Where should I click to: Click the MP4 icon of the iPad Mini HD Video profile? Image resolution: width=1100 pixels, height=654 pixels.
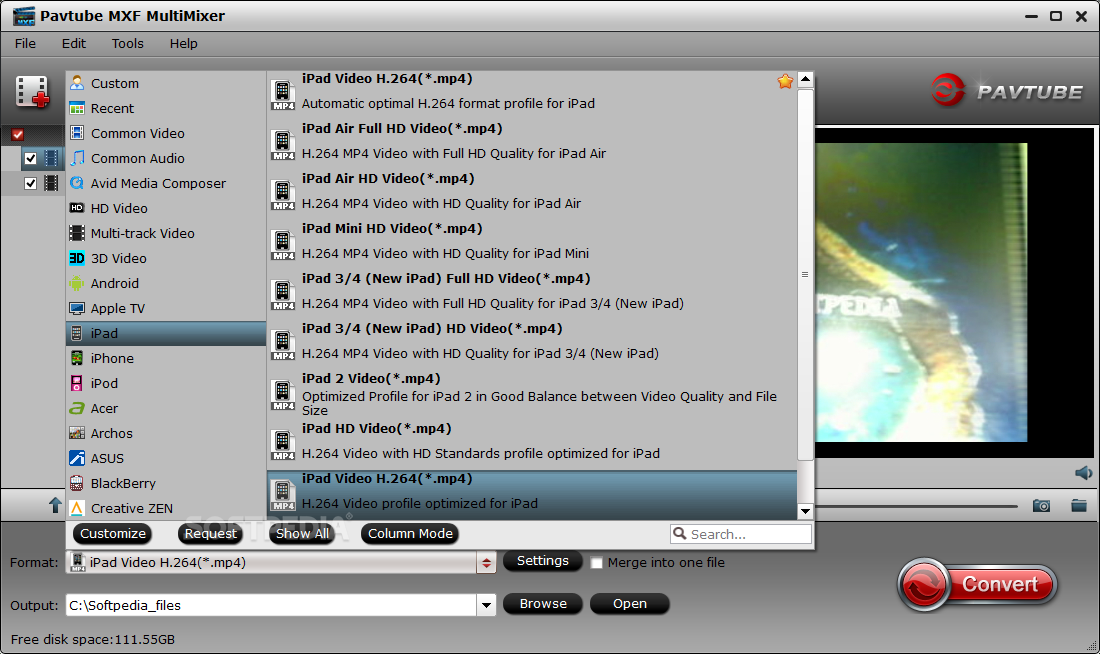tap(283, 245)
